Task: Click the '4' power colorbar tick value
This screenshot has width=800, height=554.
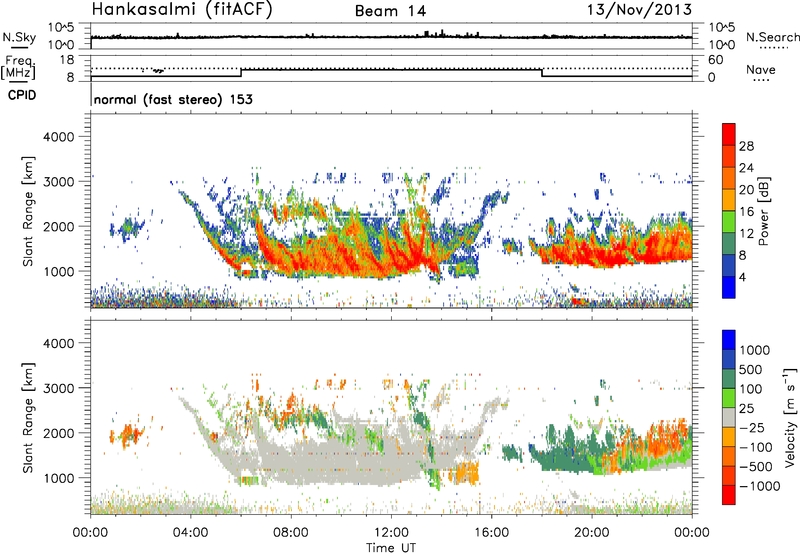Action: coord(742,277)
